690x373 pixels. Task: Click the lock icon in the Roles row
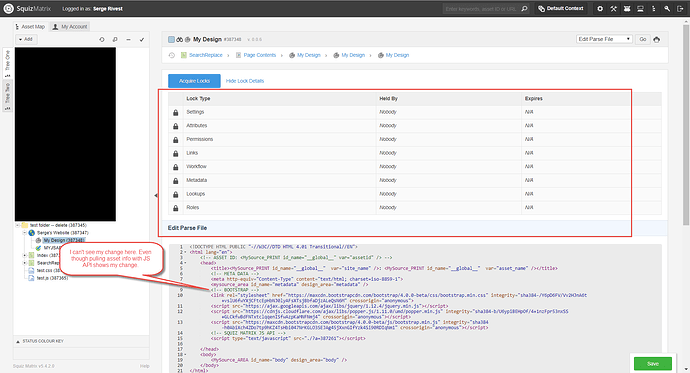[x=176, y=208]
